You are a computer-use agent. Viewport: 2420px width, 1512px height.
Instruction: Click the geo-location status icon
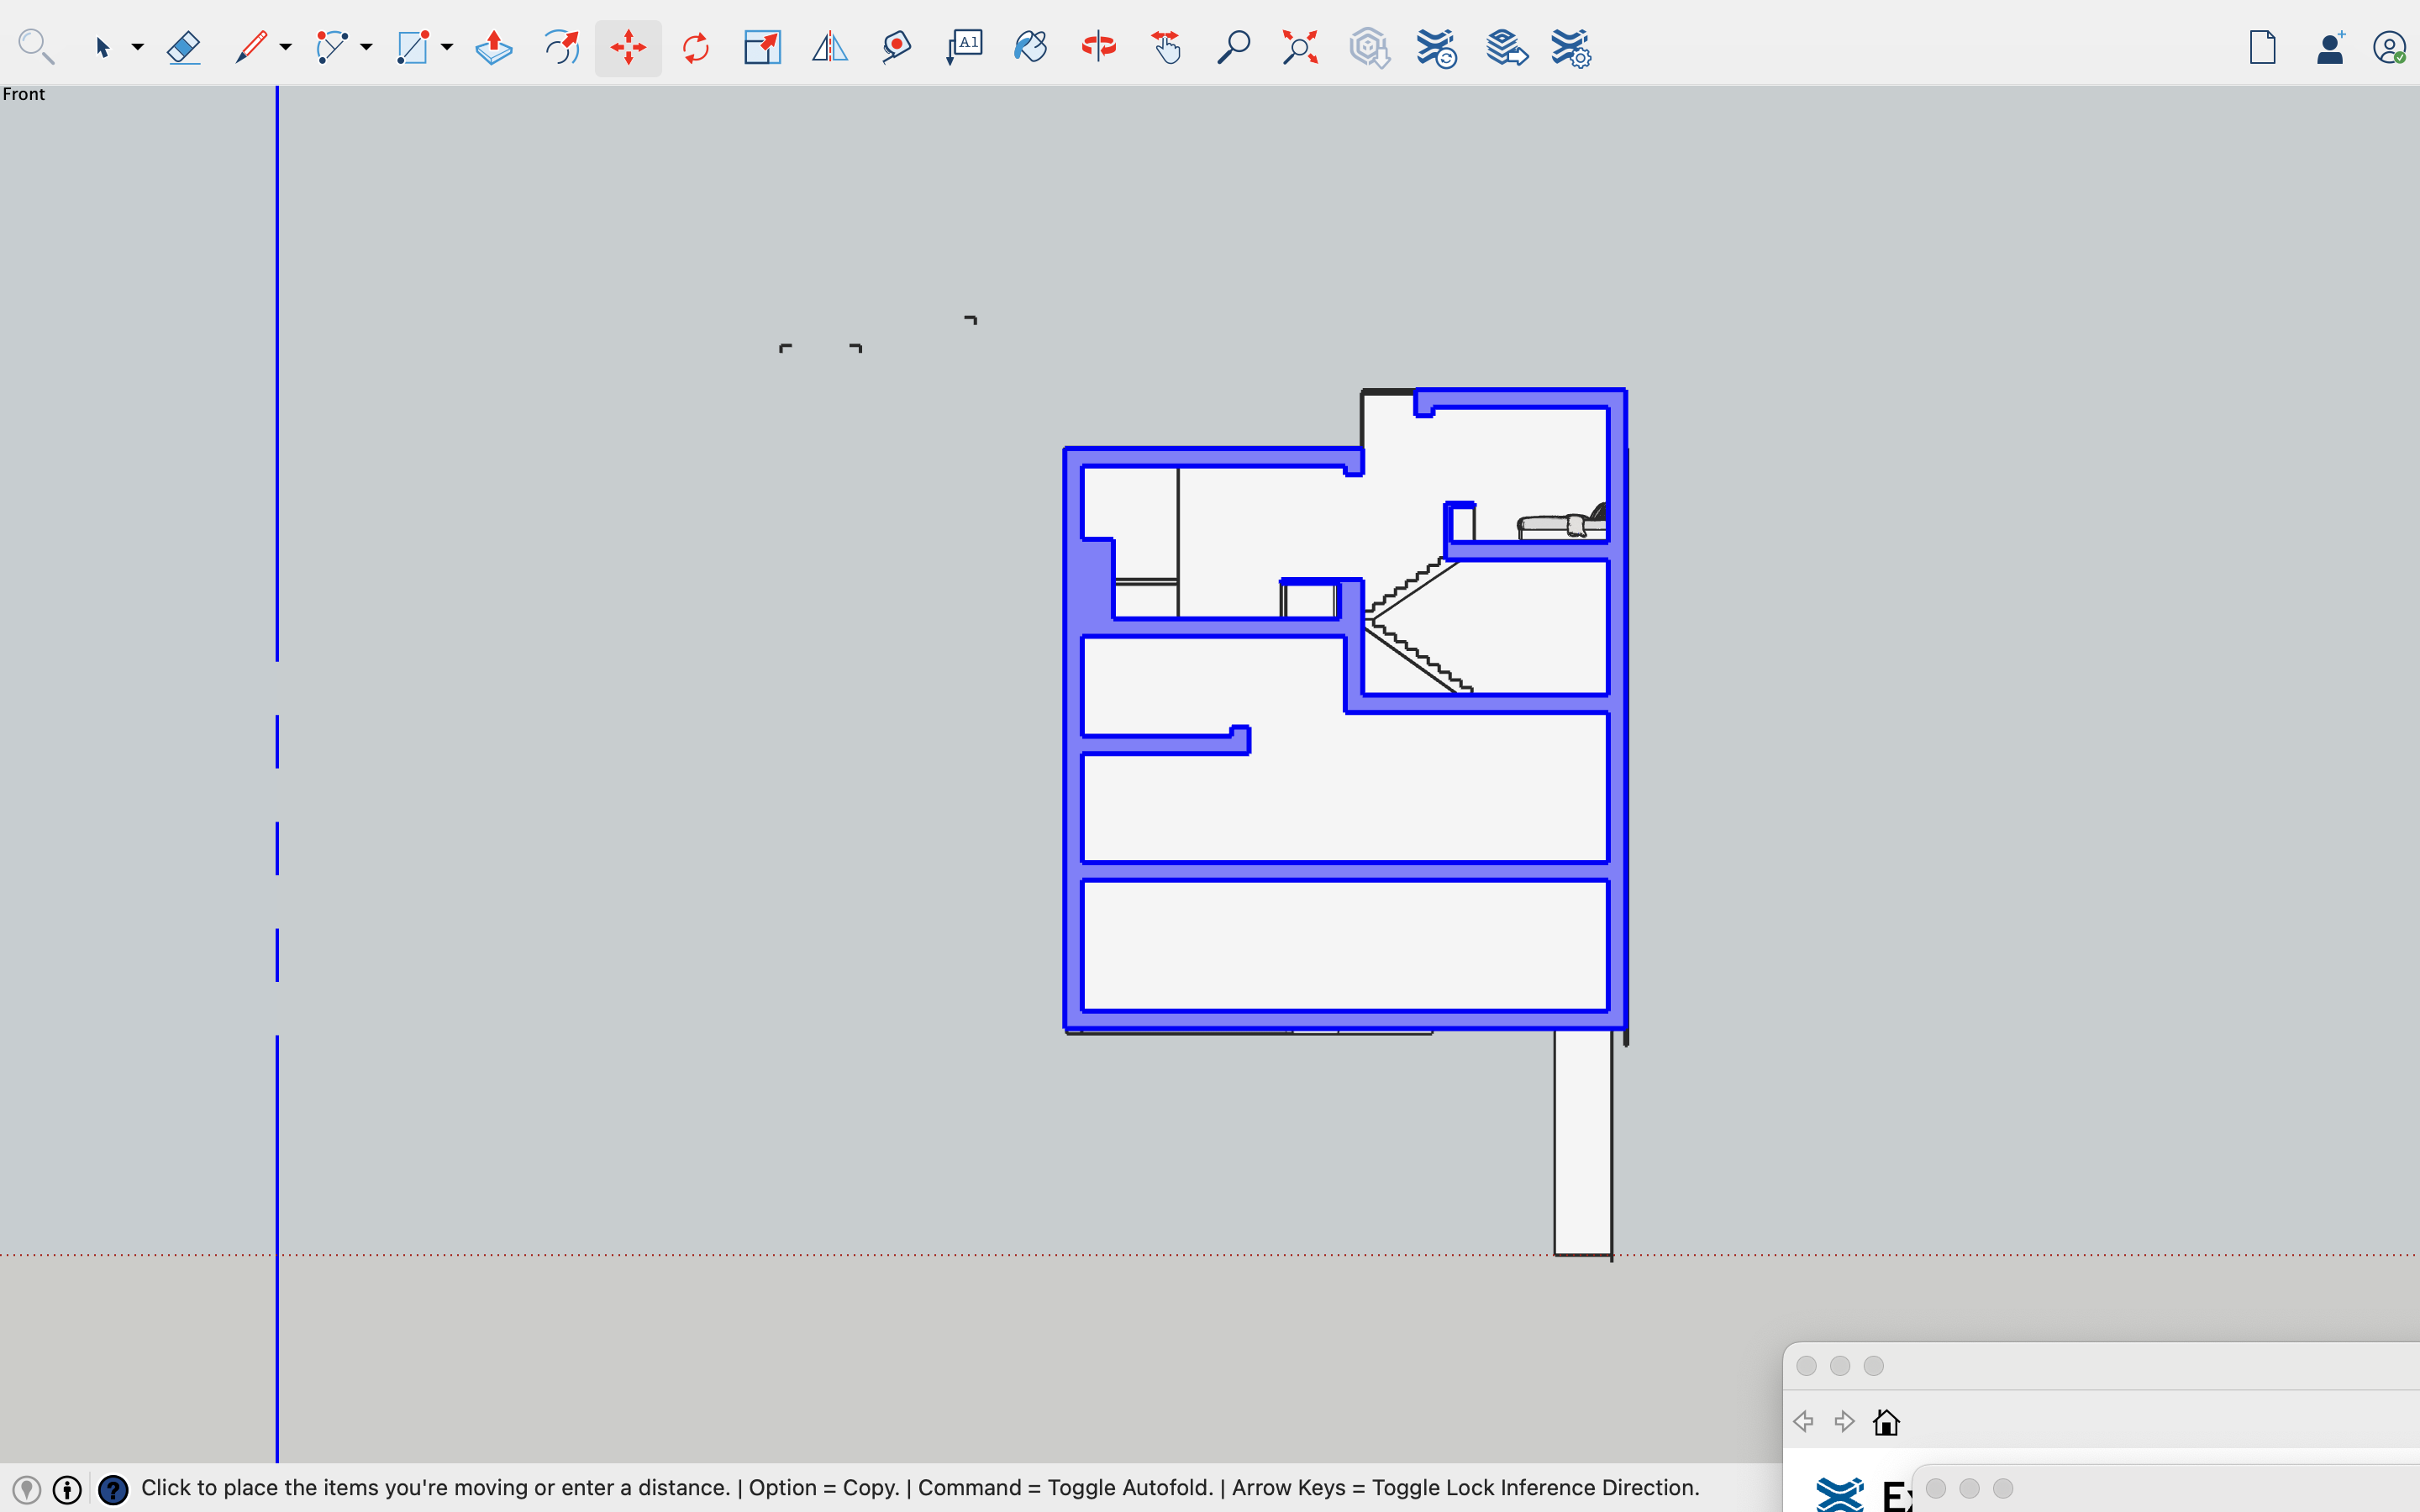pos(27,1489)
